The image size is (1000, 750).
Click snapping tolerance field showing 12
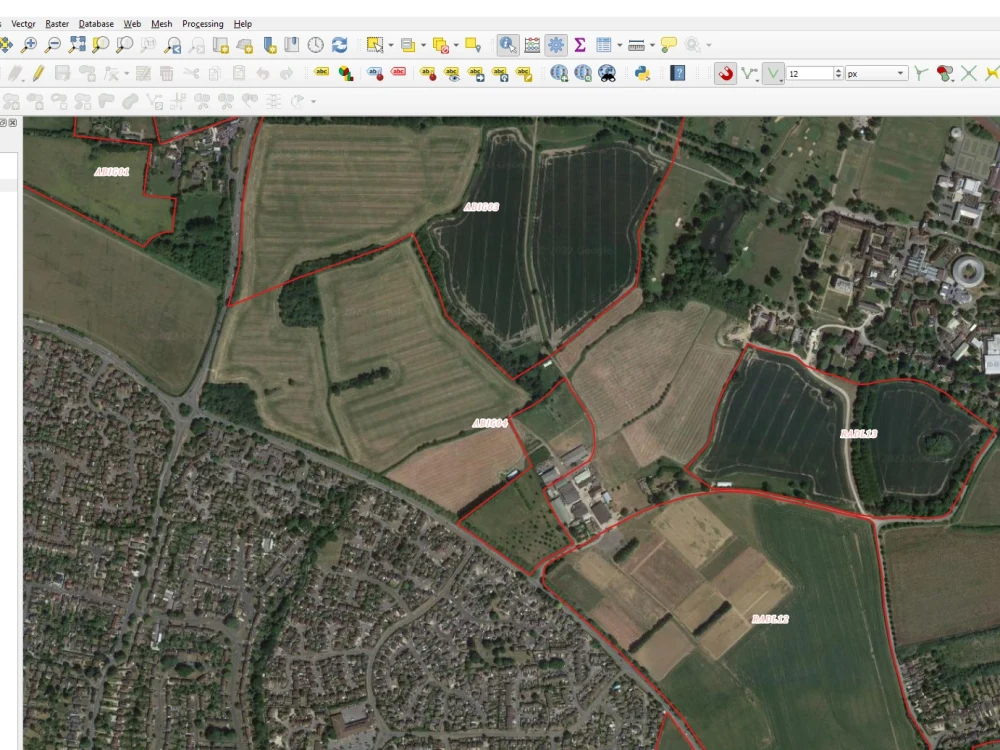point(810,73)
